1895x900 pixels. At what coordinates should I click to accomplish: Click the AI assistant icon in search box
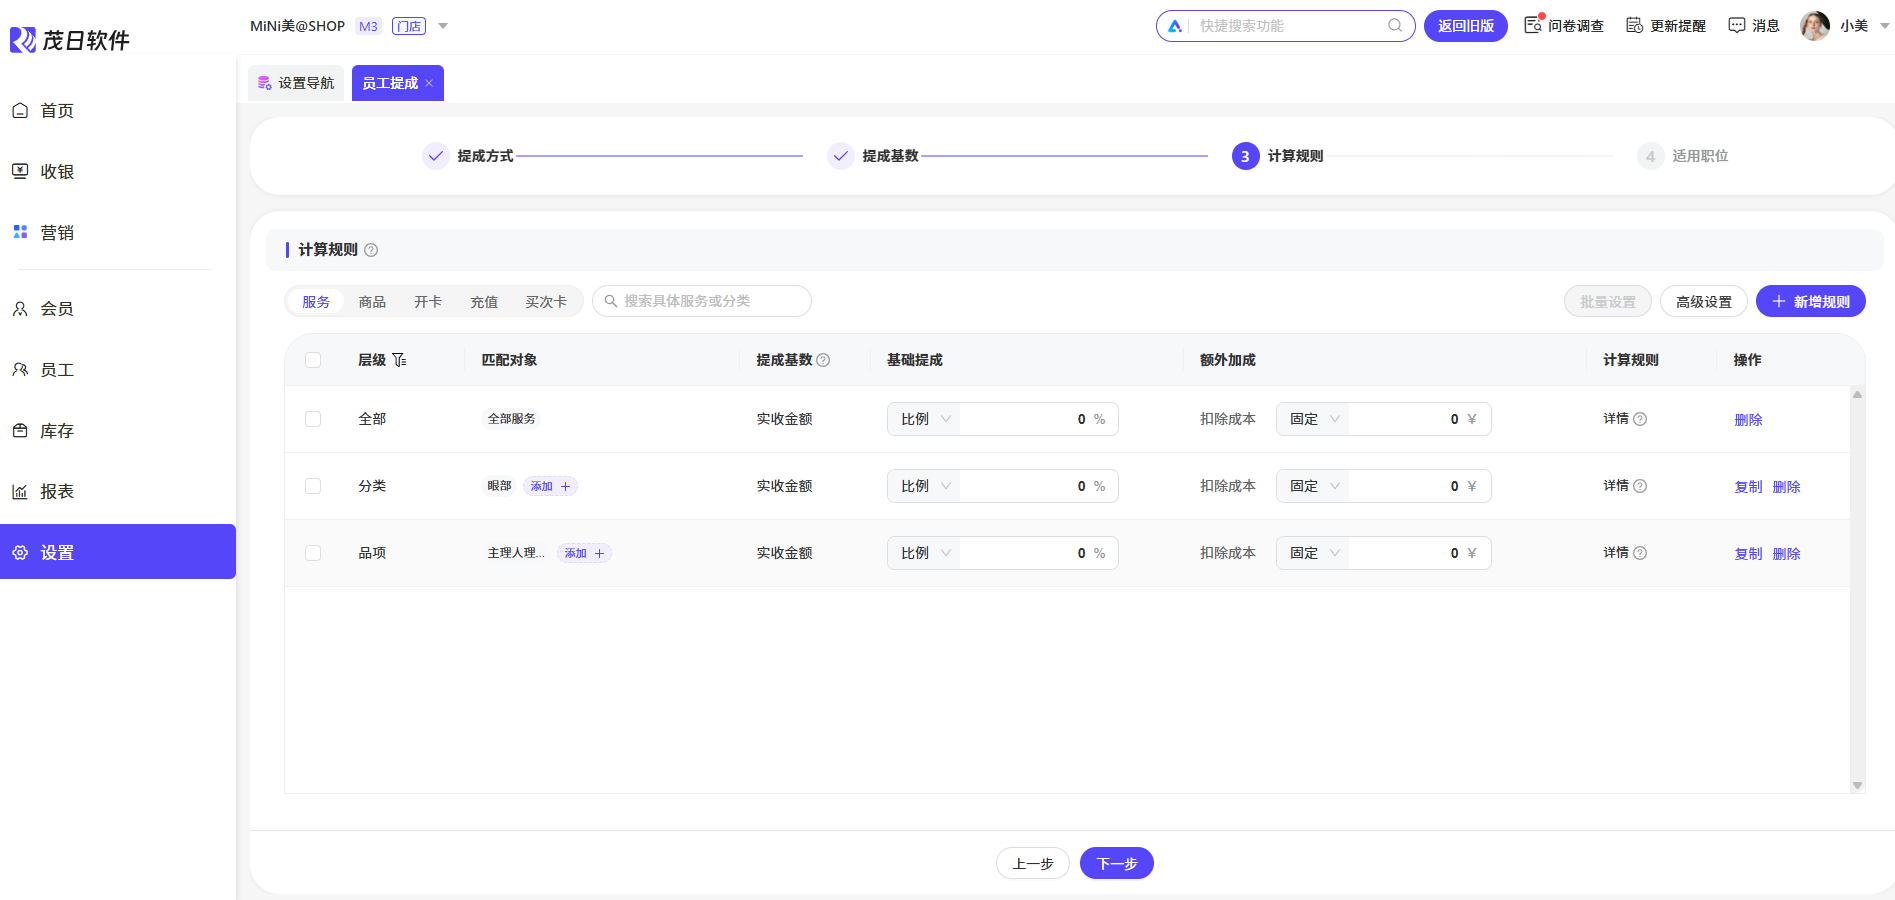[x=1175, y=26]
